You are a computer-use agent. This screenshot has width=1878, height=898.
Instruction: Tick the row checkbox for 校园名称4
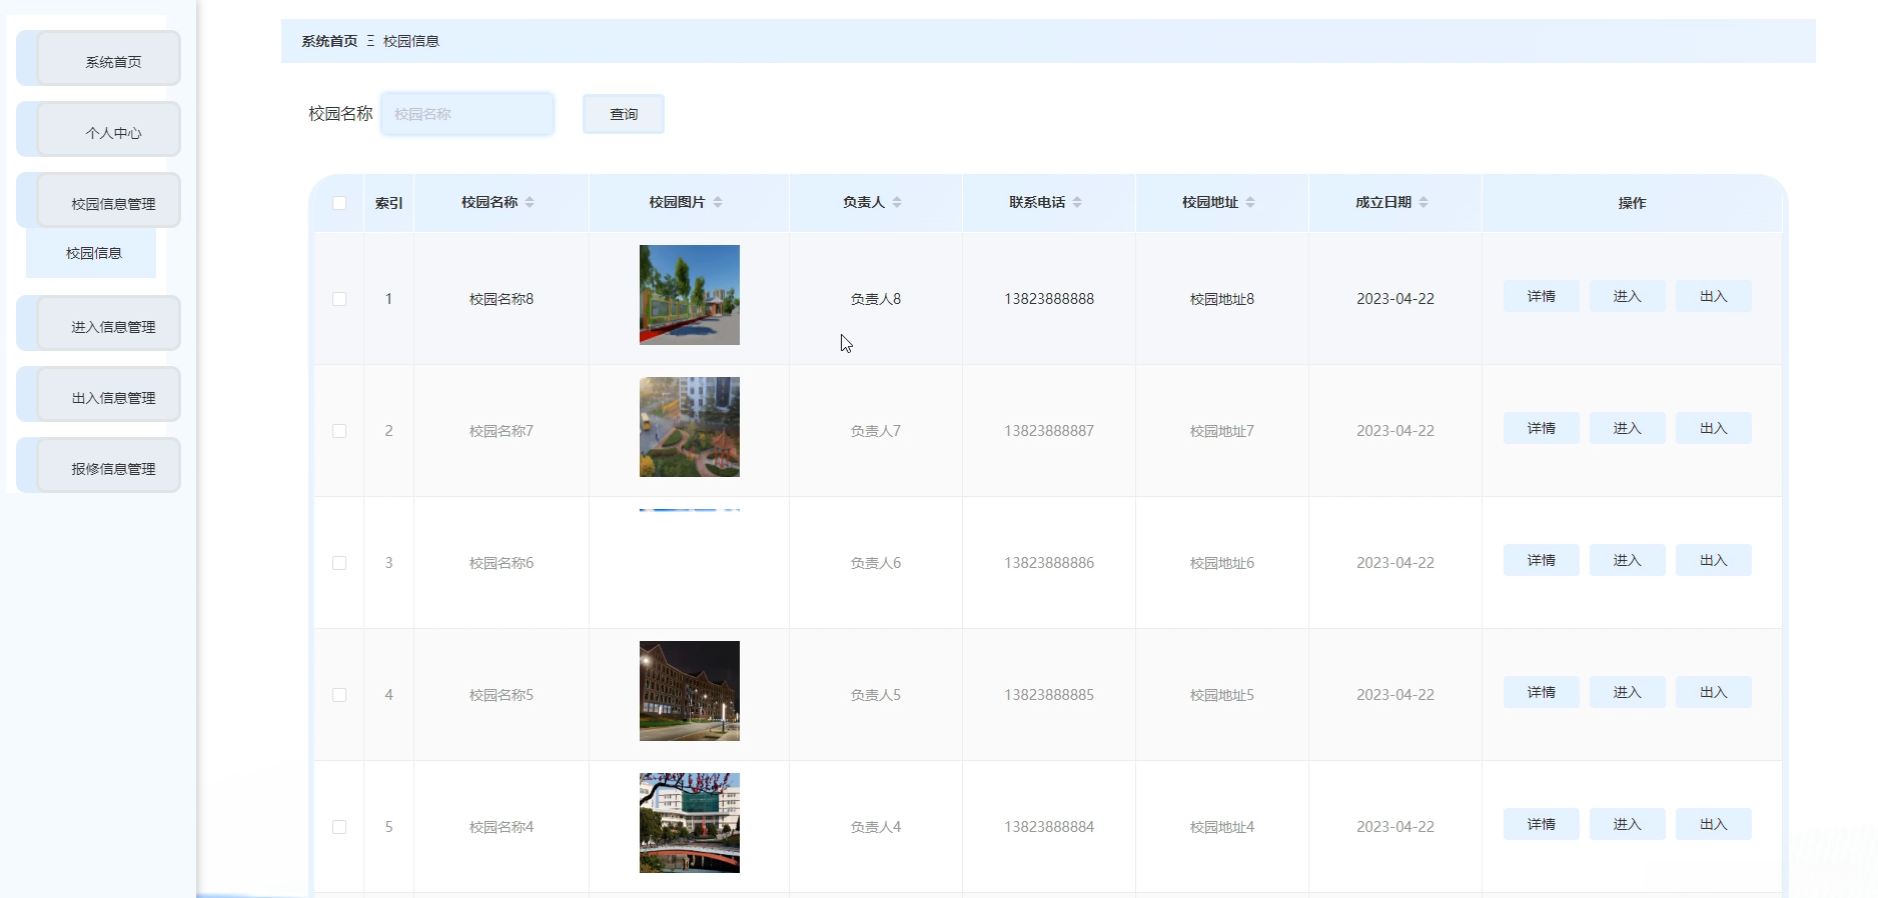tap(339, 827)
